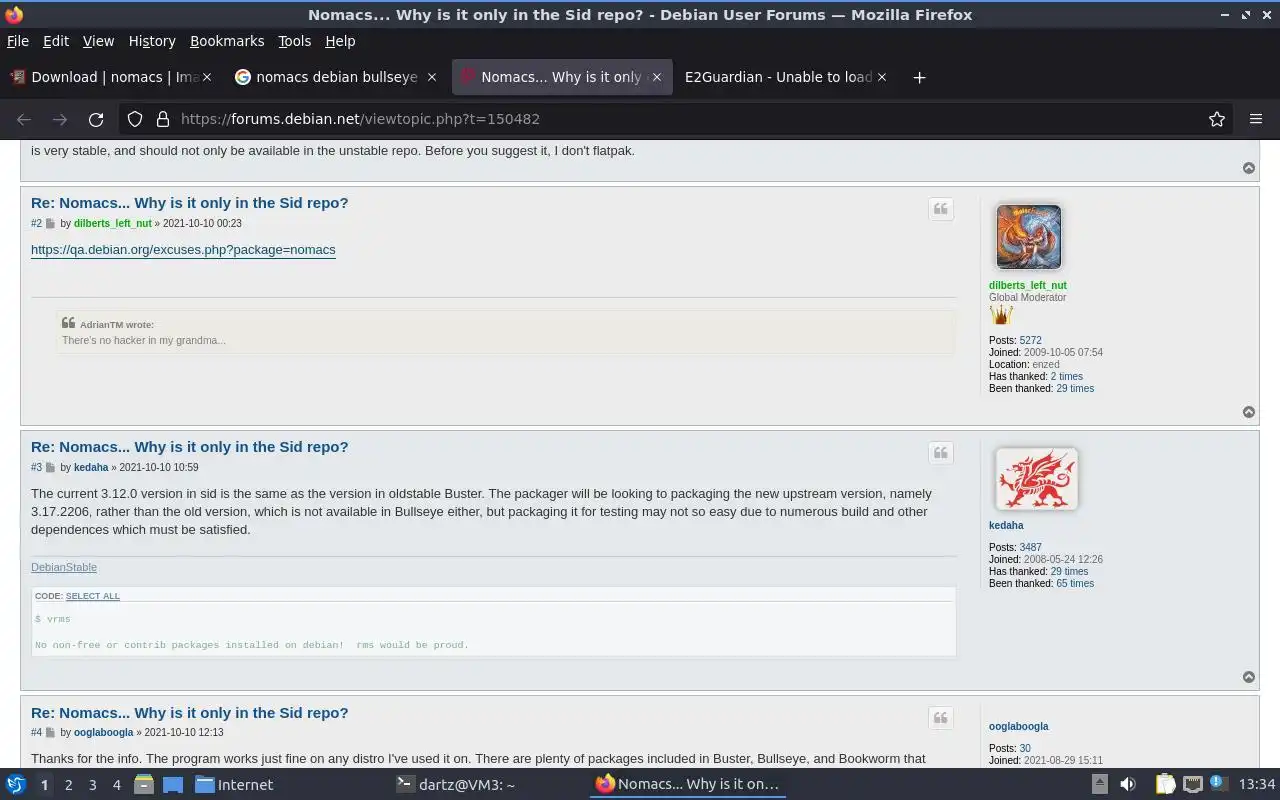Click the post #3 title link

190,447
